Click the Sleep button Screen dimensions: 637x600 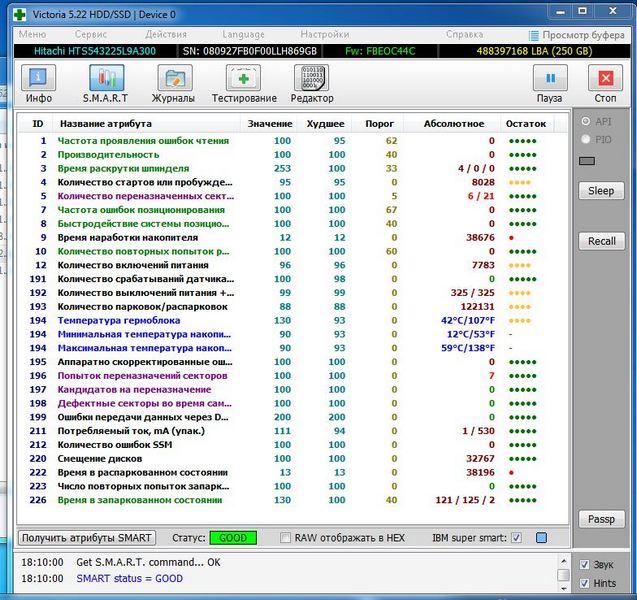point(601,191)
